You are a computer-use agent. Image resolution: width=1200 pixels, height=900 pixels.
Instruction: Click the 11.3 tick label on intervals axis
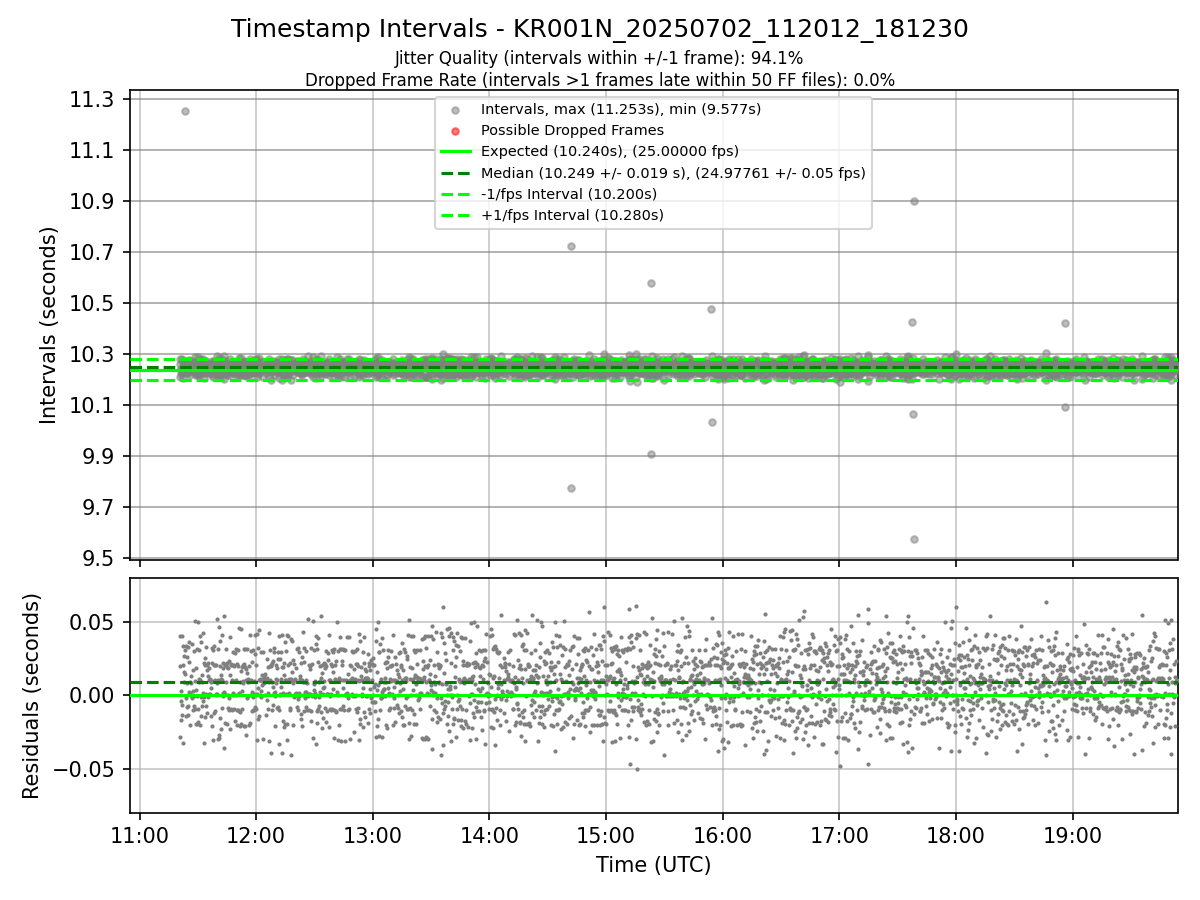pos(92,100)
